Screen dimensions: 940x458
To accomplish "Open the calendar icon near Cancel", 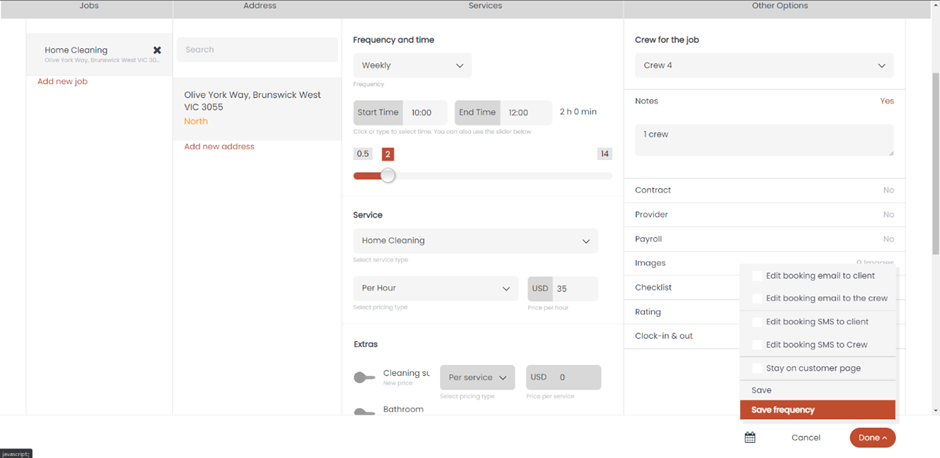I will [x=750, y=437].
